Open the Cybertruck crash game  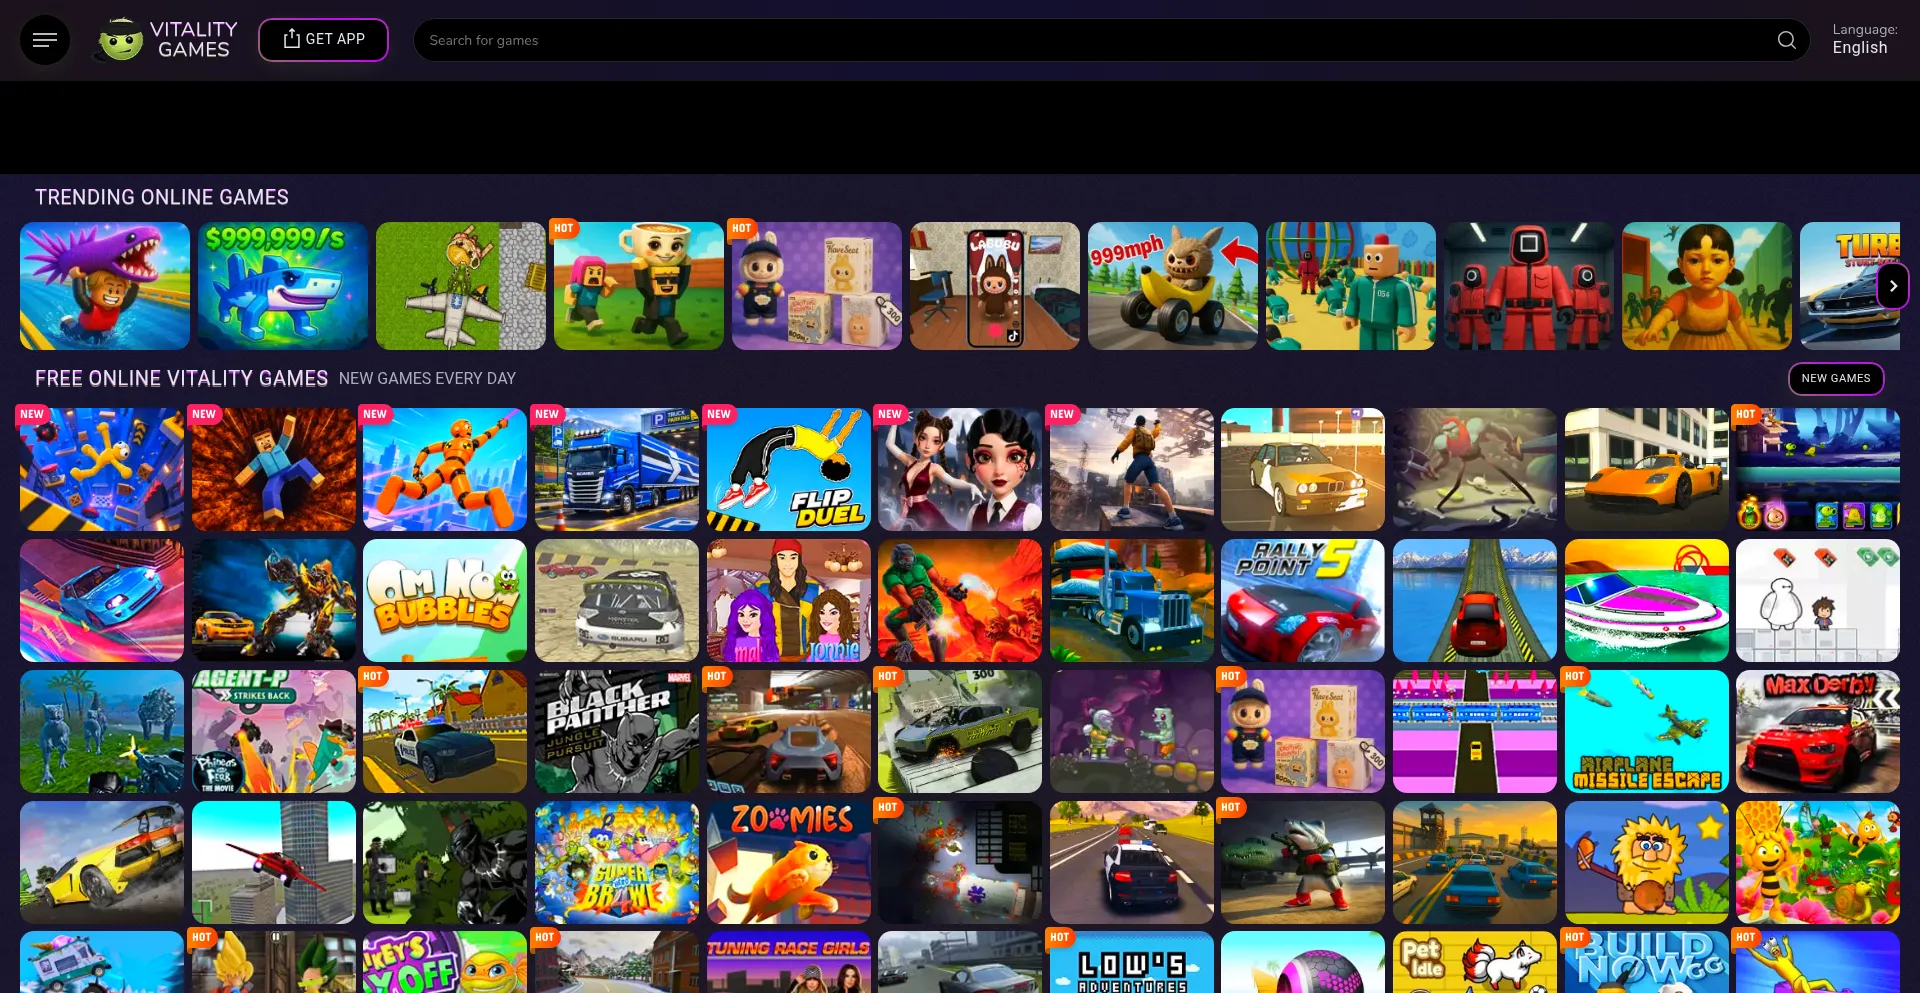click(x=960, y=731)
